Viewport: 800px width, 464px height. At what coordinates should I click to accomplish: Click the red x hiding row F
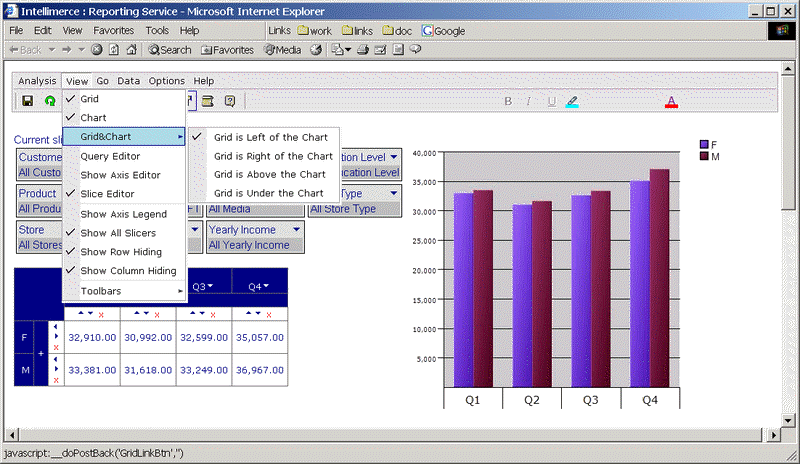[x=56, y=348]
